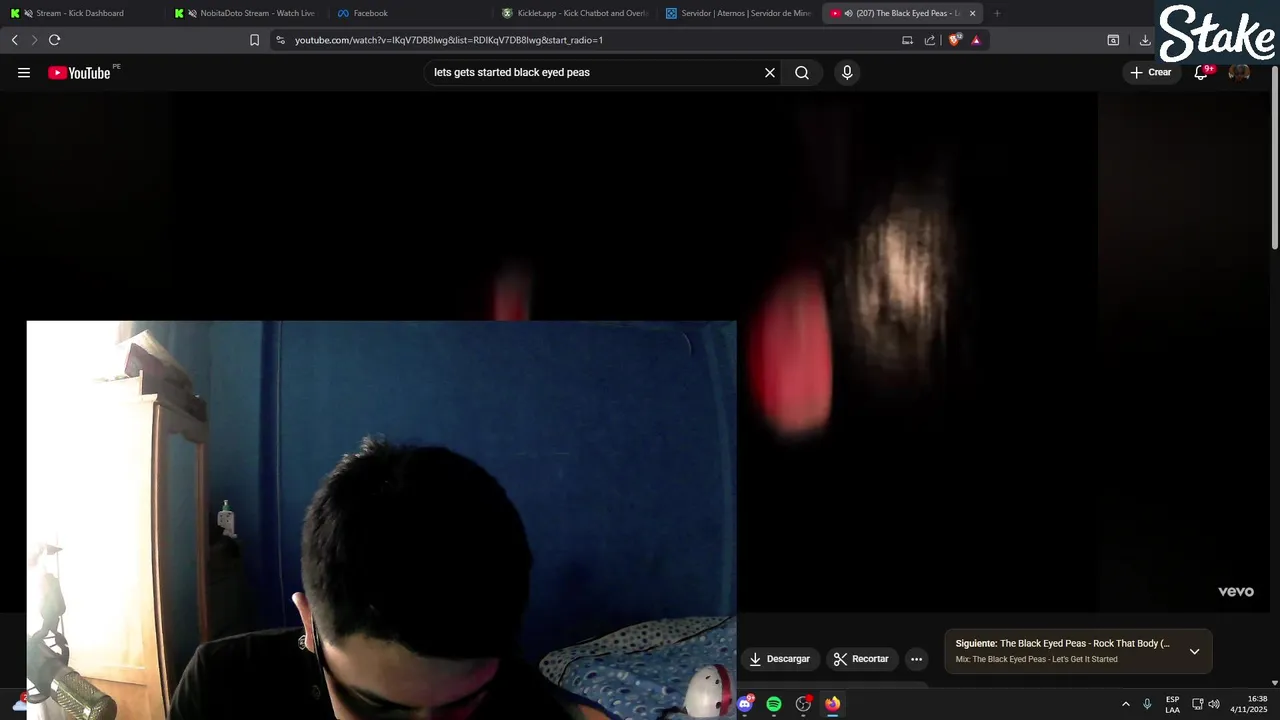Image resolution: width=1280 pixels, height=720 pixels.
Task: Open browser downloads panel
Action: [x=1145, y=40]
